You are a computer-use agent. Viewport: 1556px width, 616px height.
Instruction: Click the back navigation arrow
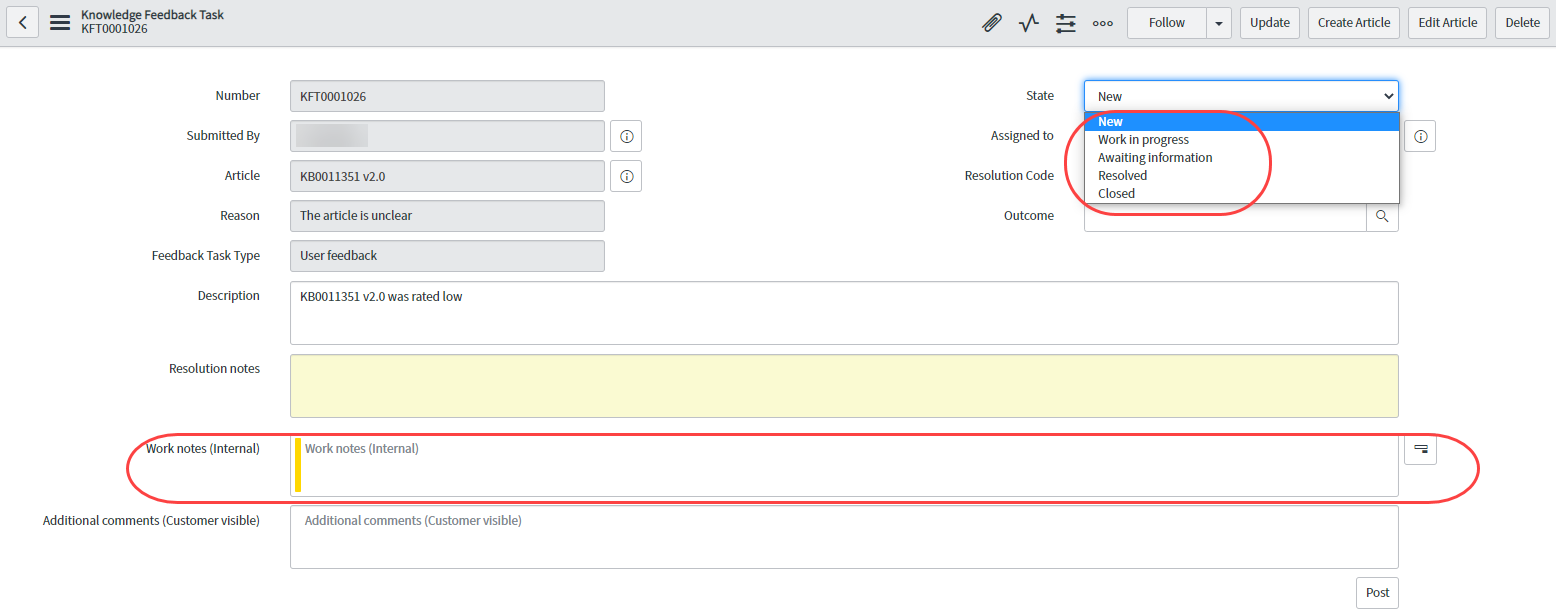pos(22,22)
